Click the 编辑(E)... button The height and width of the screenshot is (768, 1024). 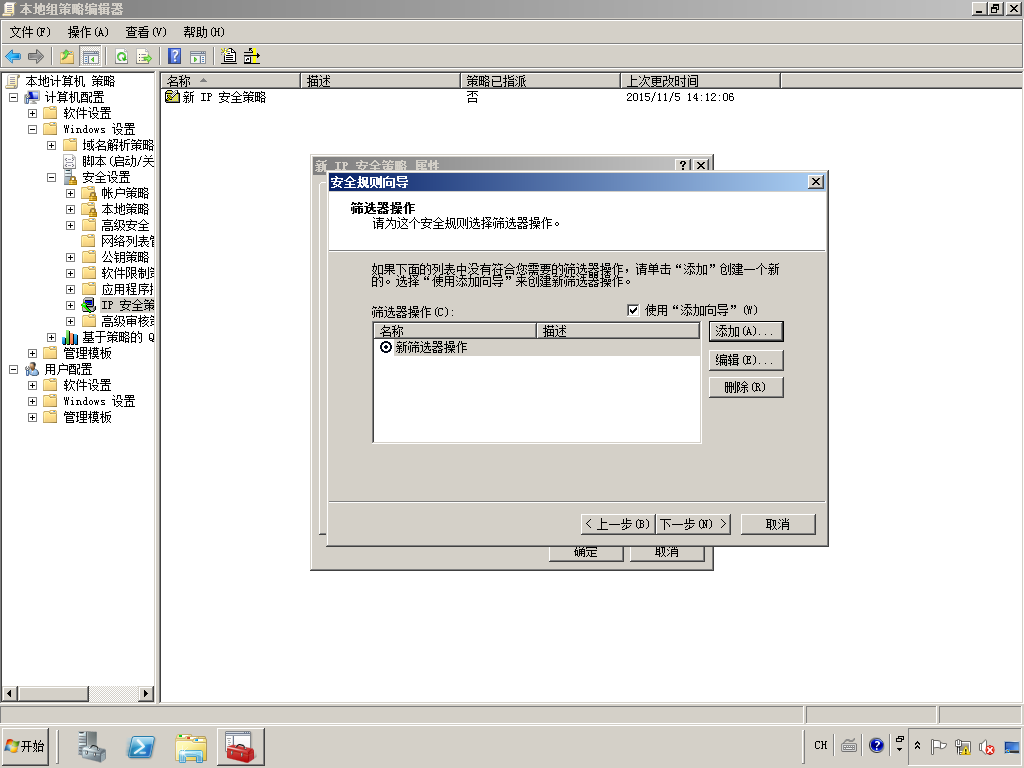pos(746,360)
